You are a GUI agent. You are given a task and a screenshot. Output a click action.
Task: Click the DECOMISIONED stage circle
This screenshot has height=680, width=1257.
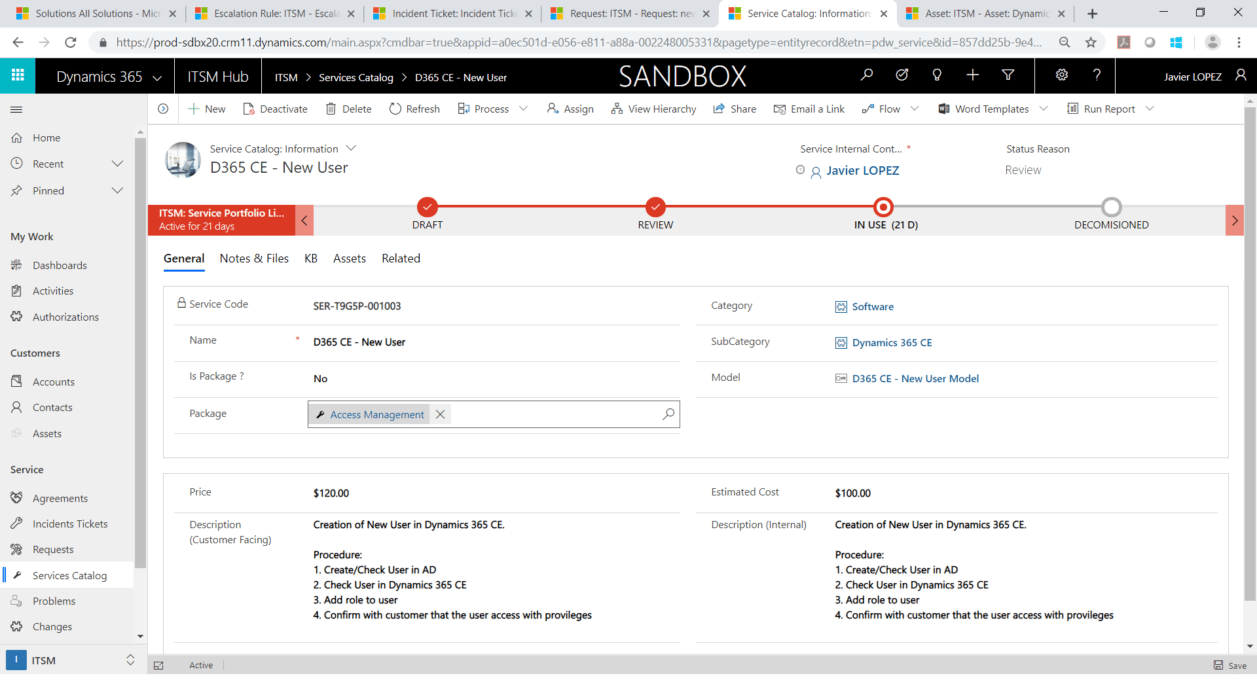click(x=1111, y=207)
